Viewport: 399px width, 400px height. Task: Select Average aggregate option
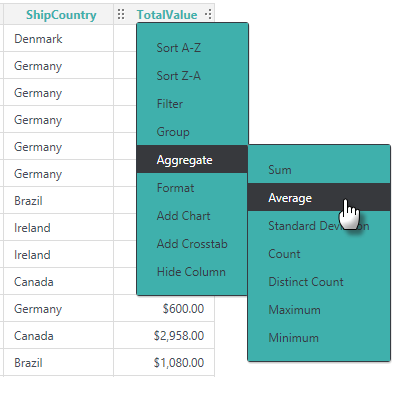tap(319, 197)
